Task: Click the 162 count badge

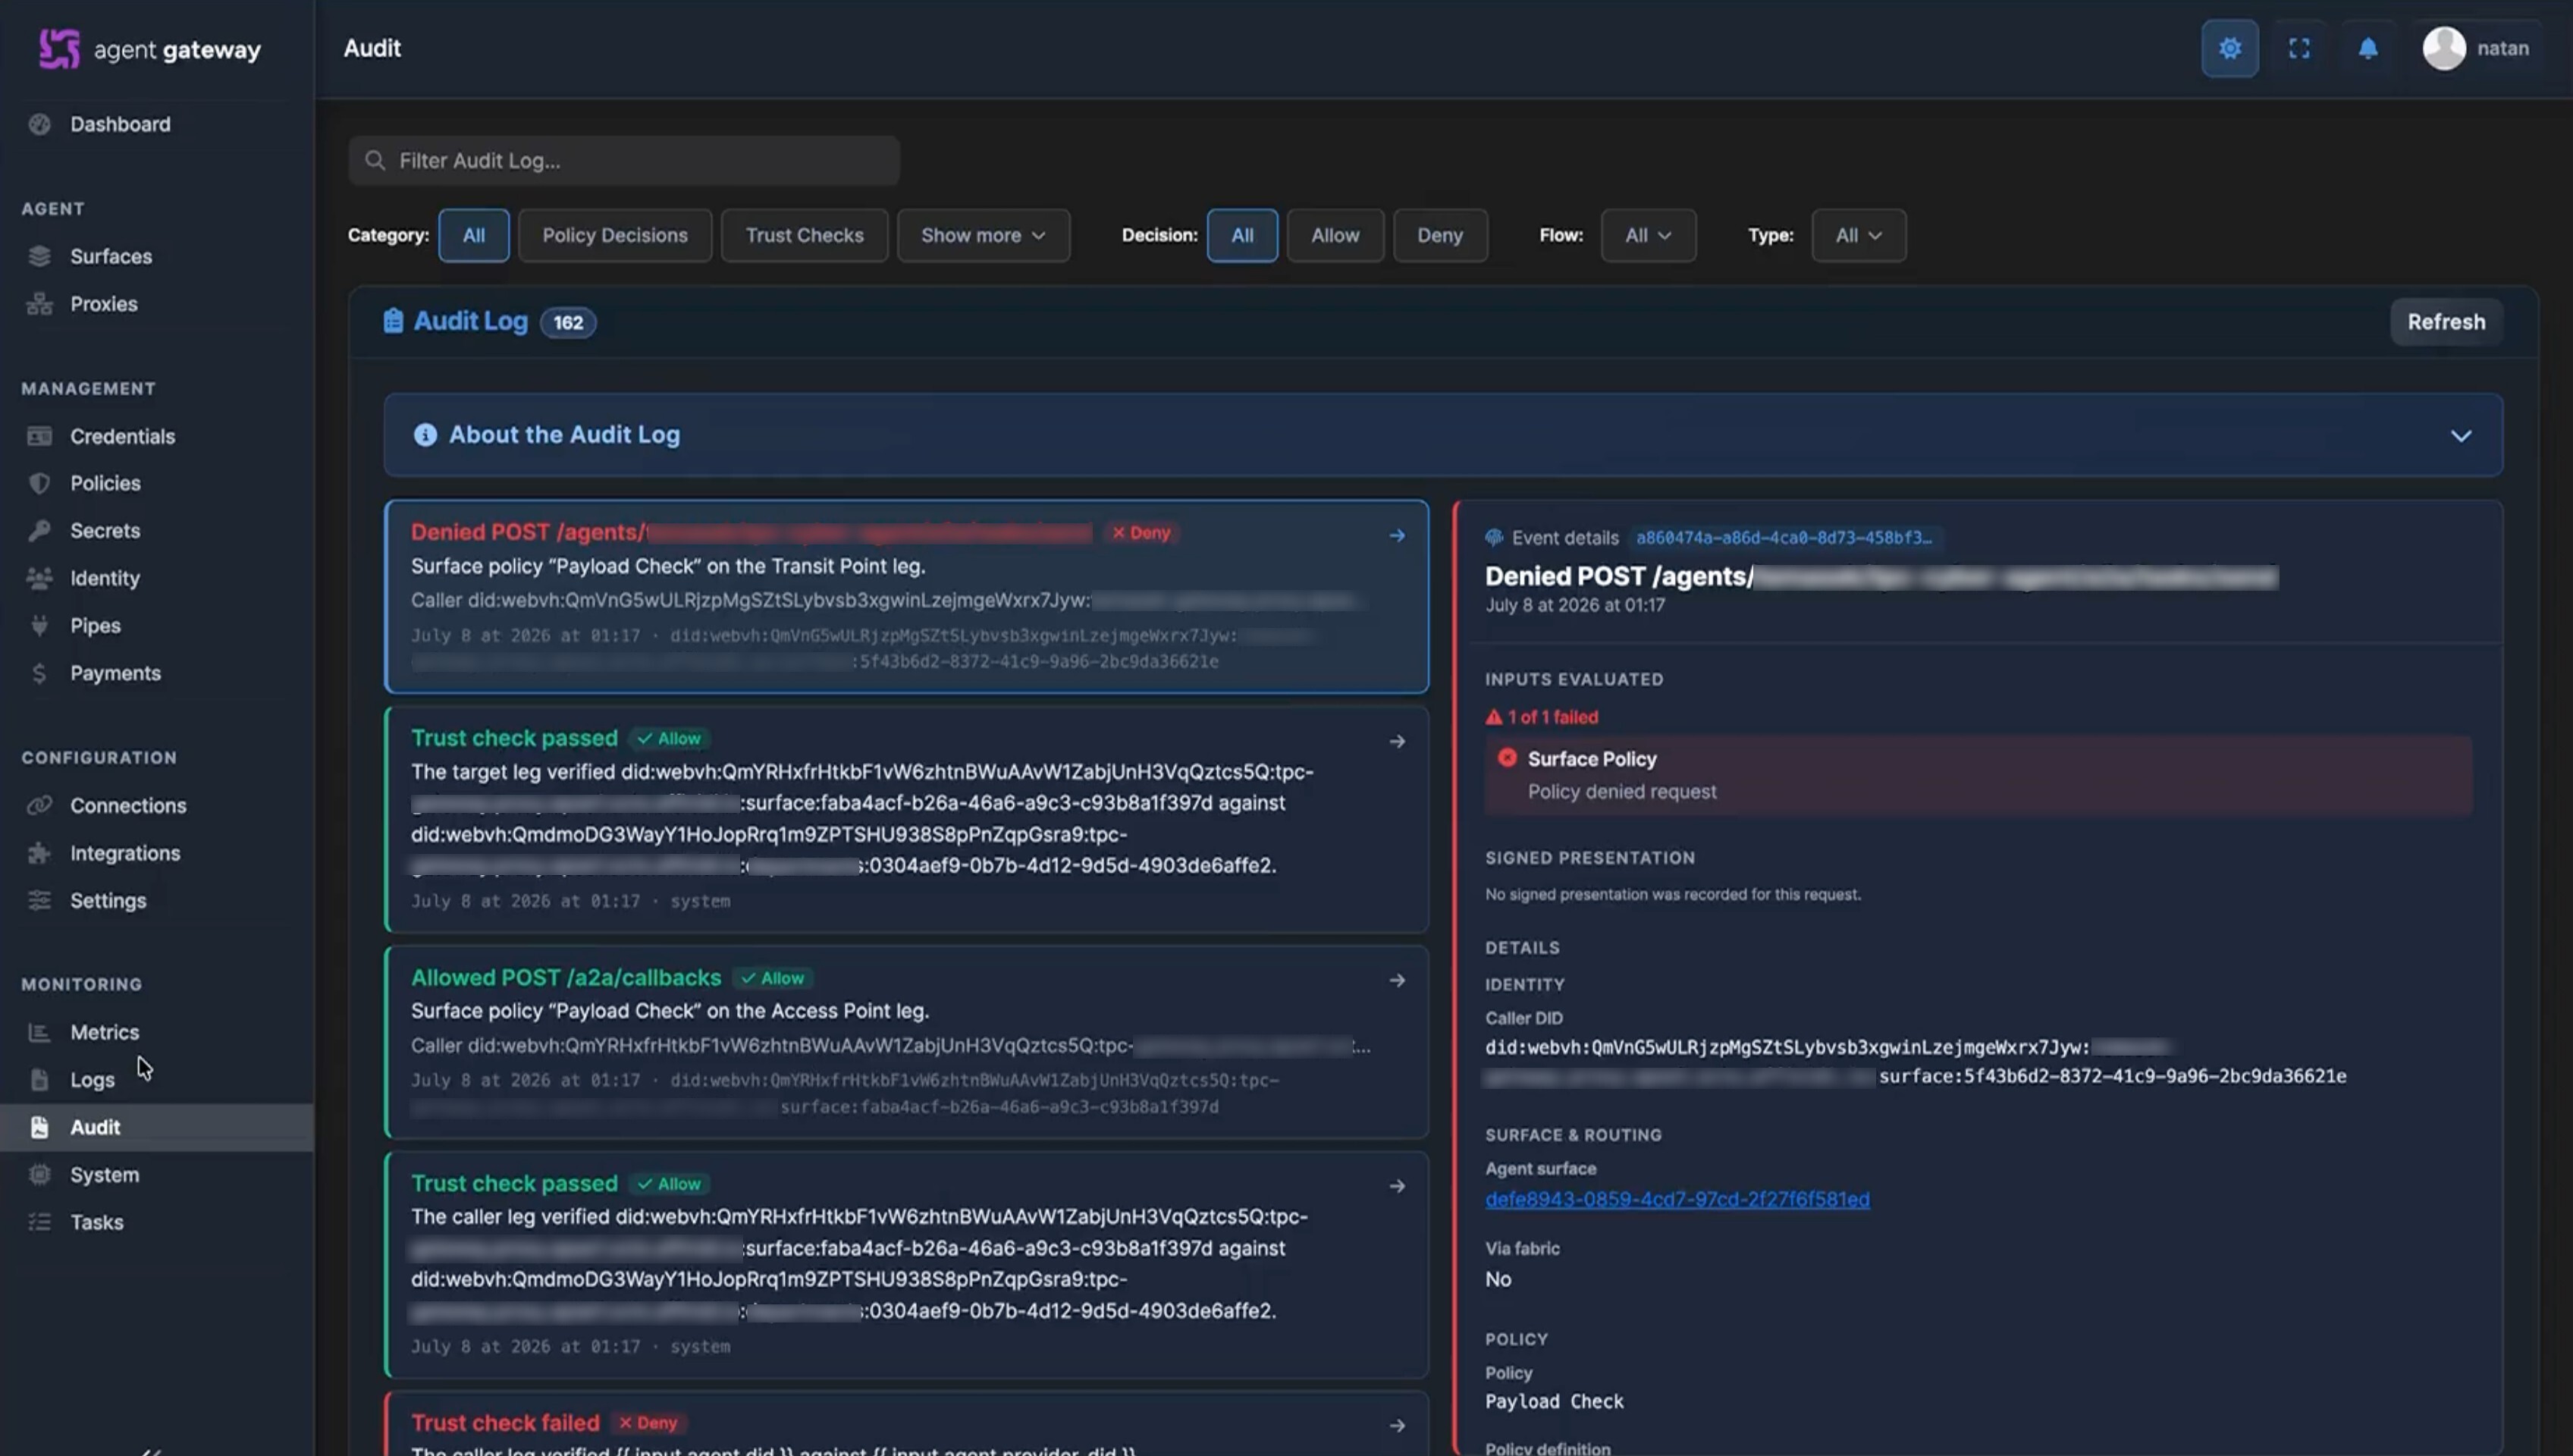Action: pyautogui.click(x=568, y=322)
